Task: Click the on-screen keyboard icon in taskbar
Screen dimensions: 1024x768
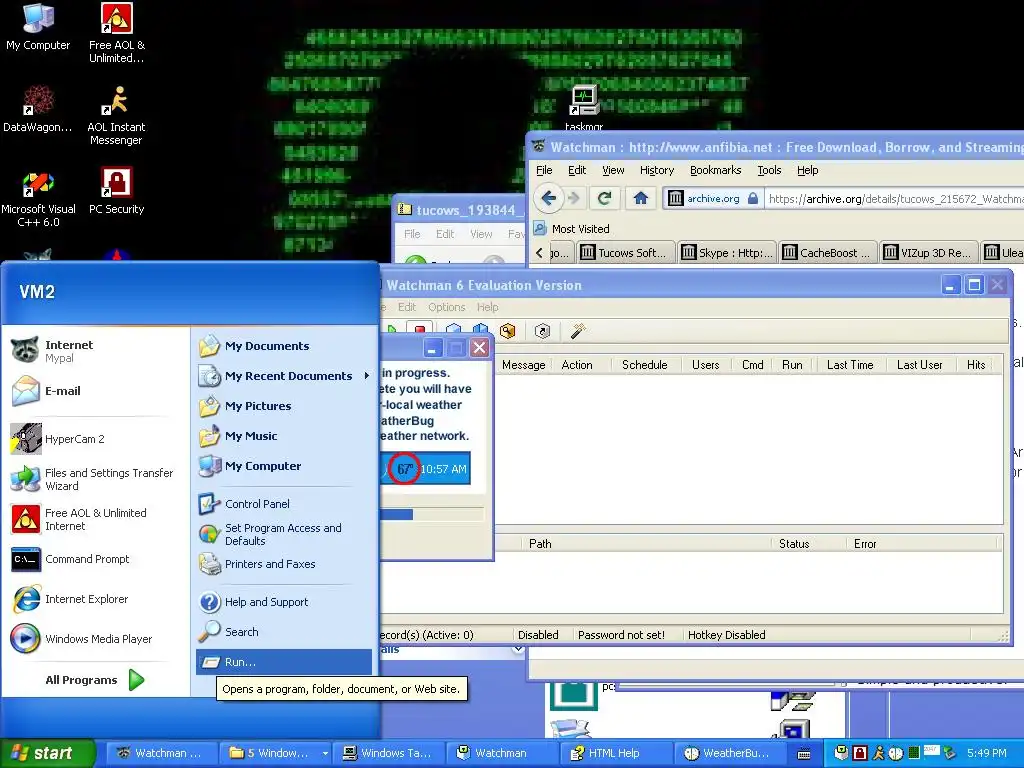Action: 805,754
